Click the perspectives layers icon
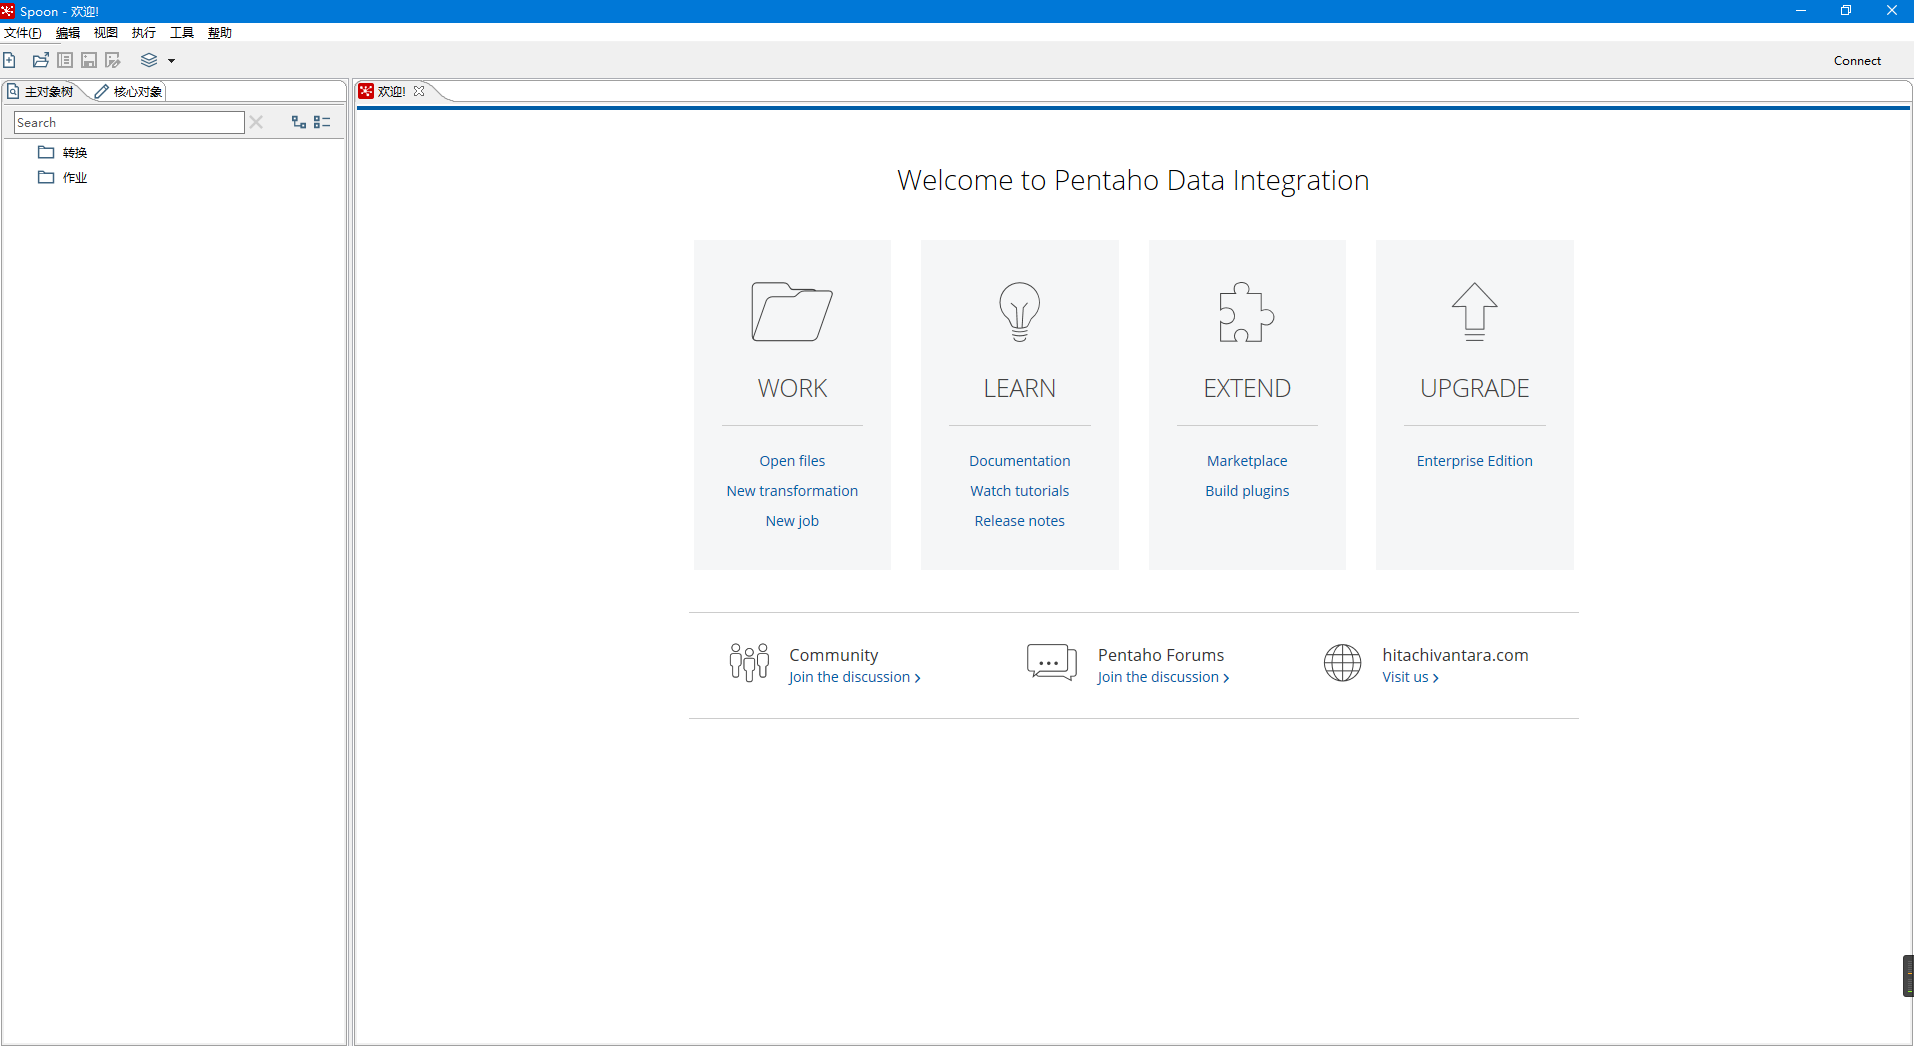Image resolution: width=1914 pixels, height=1046 pixels. coord(149,60)
